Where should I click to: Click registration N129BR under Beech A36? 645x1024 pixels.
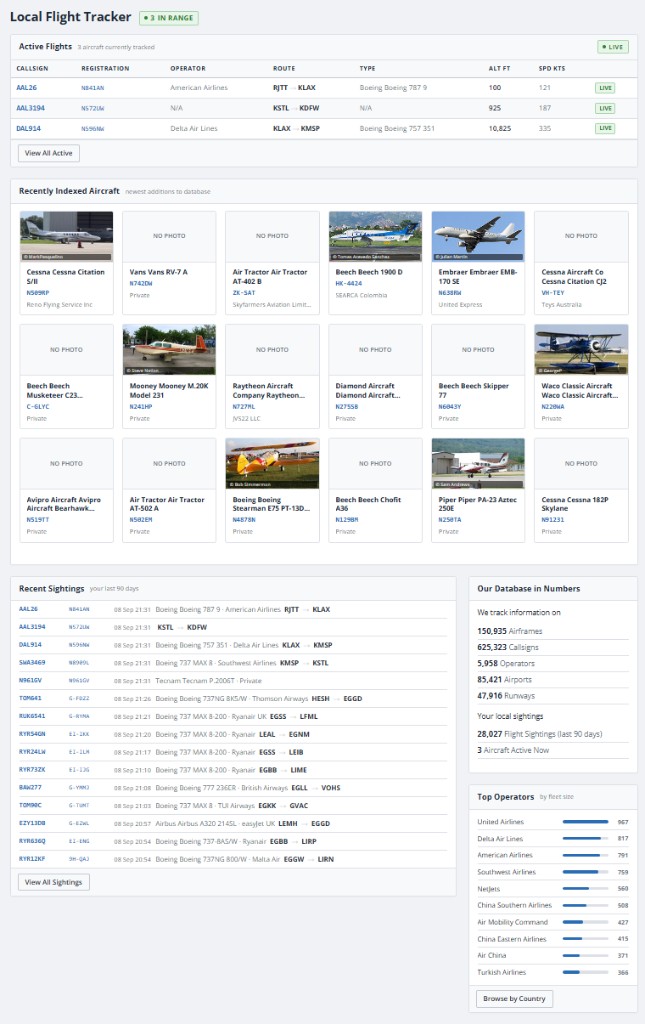347,520
